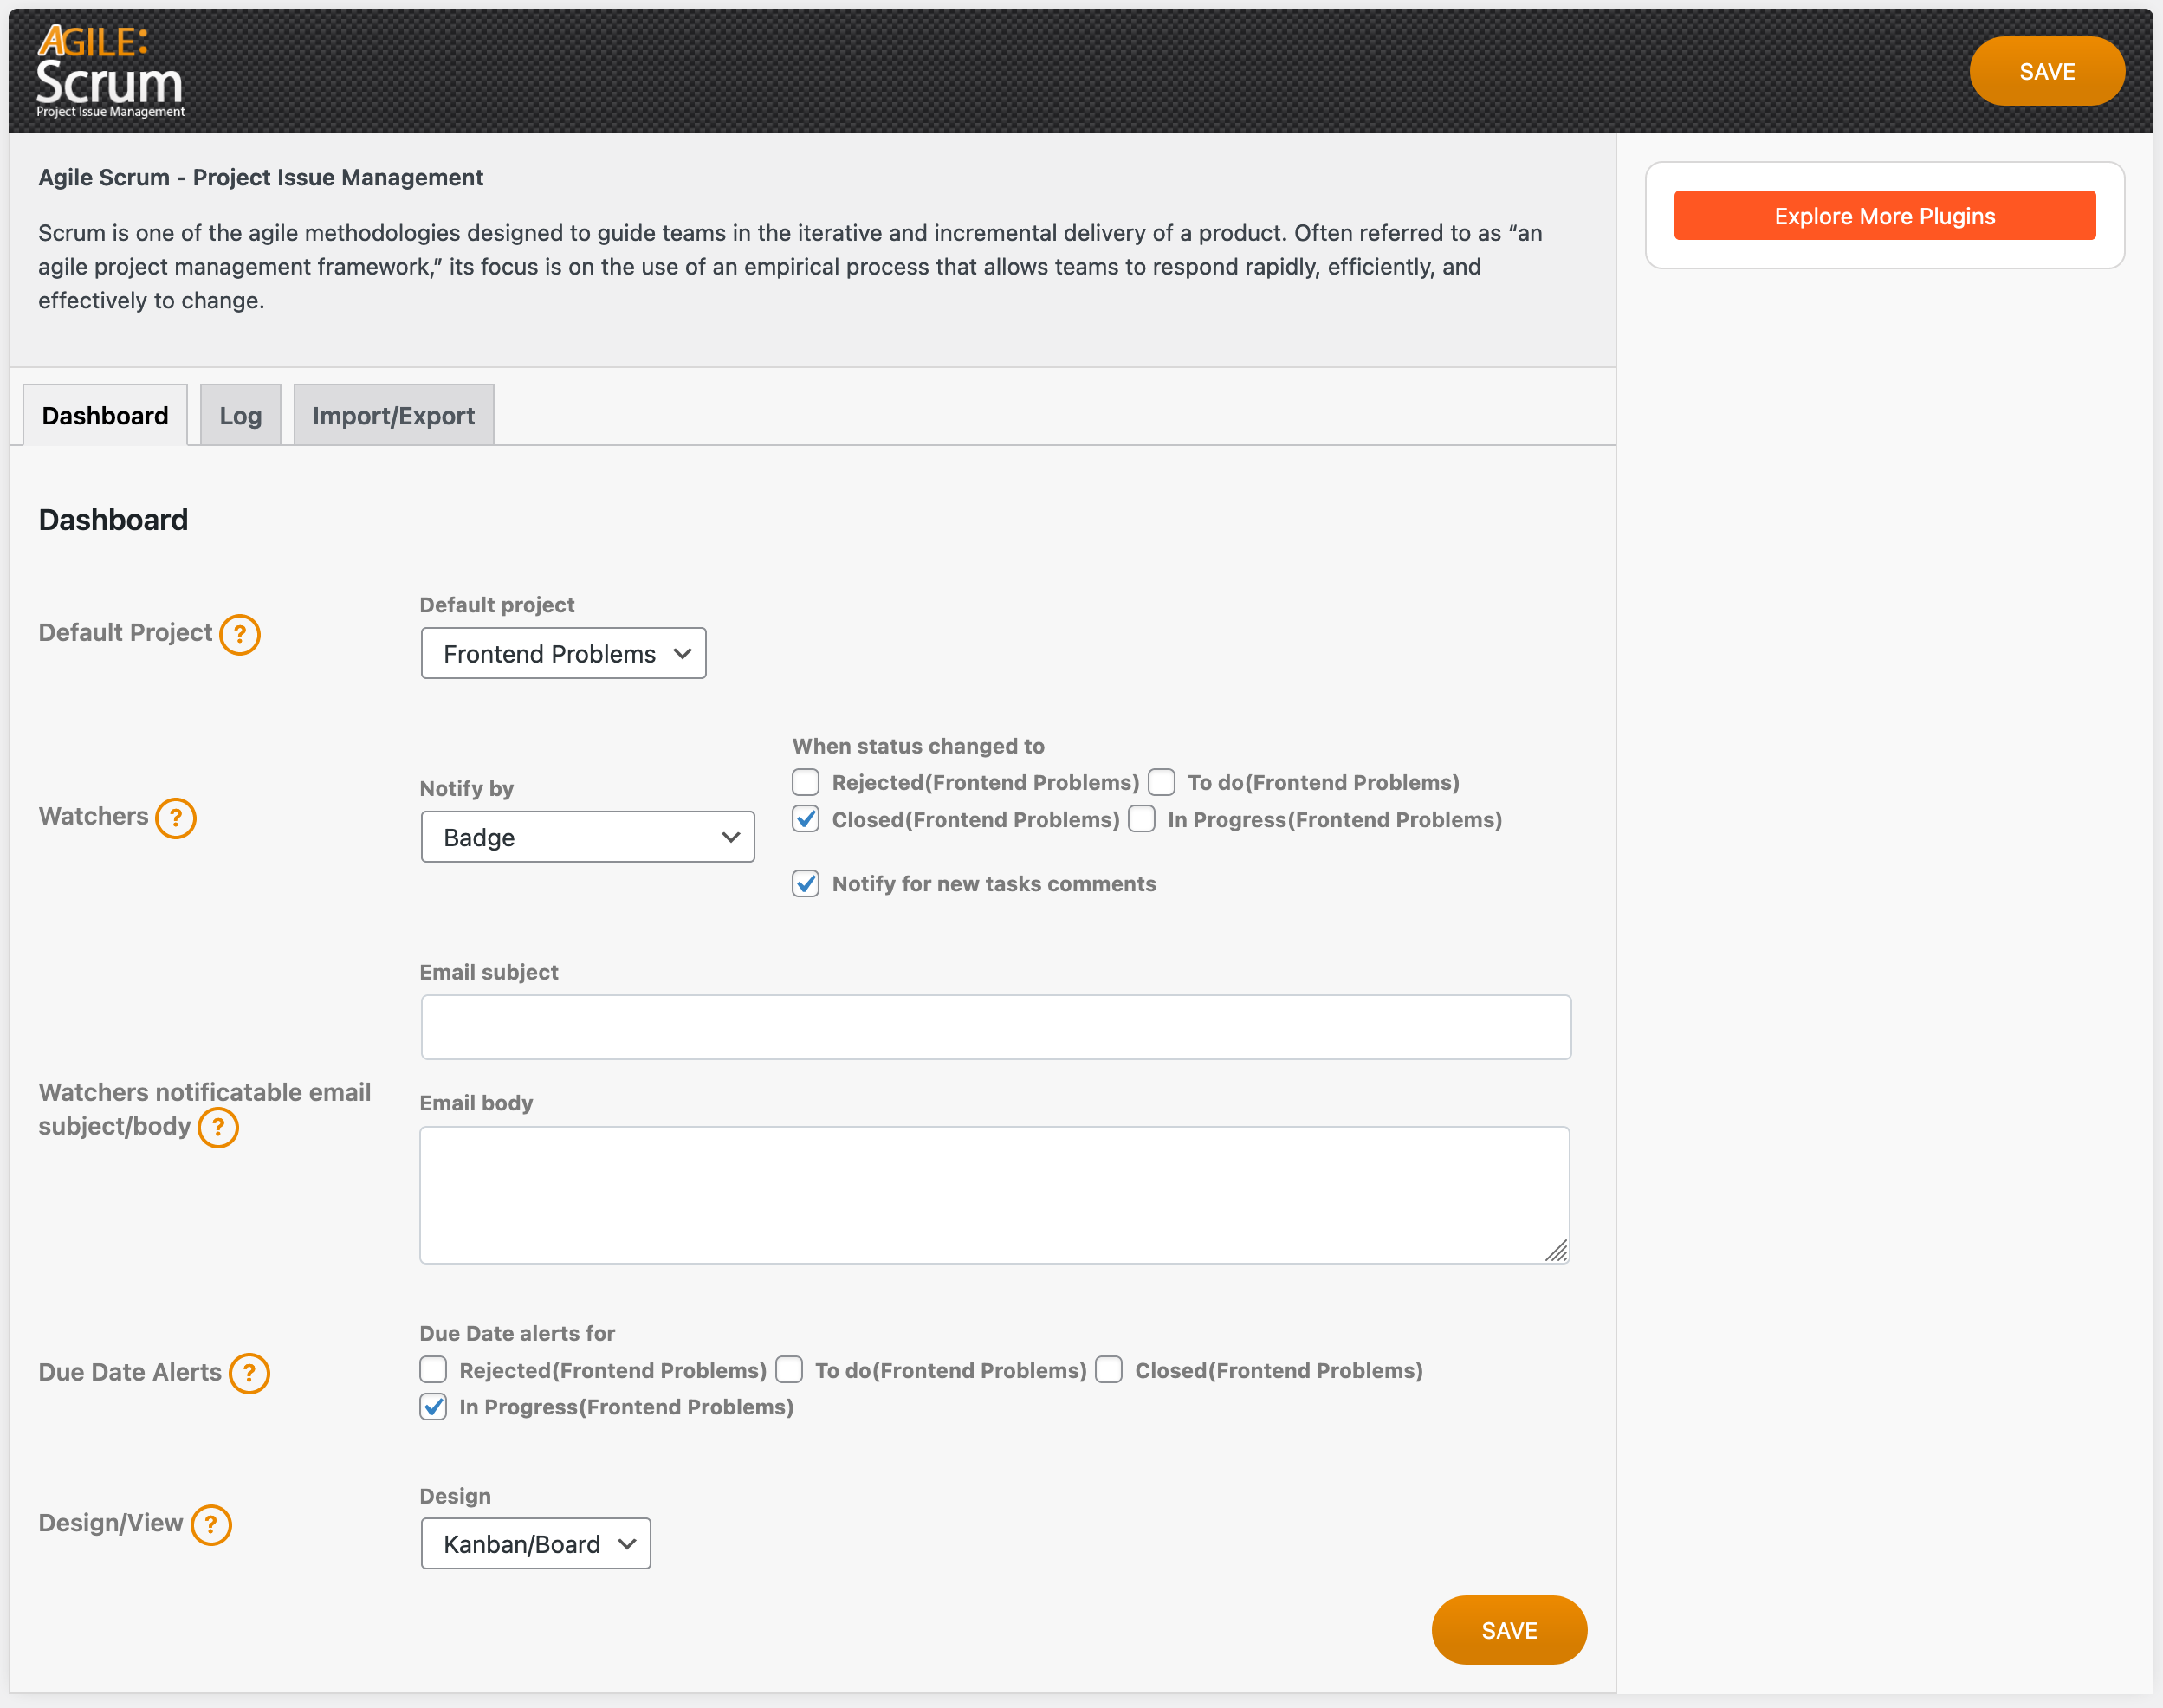This screenshot has width=2163, height=1708.
Task: Uncheck Closed(Frontend Problems) status notification
Action: tap(806, 819)
